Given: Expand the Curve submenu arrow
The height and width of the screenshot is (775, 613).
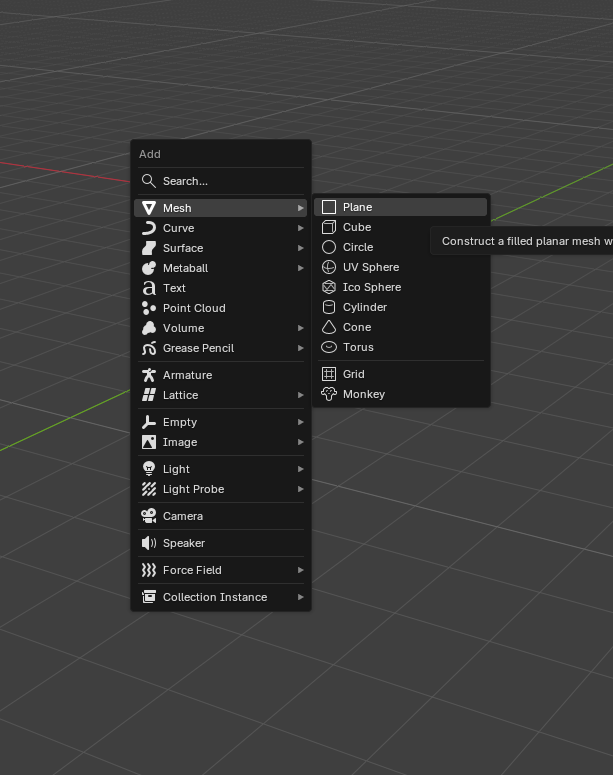Looking at the screenshot, I should coord(301,228).
